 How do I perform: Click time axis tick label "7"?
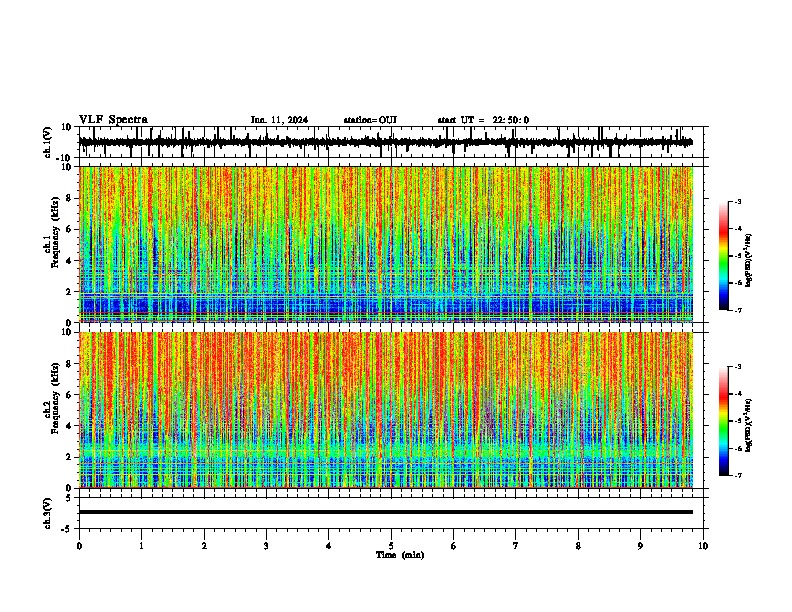516,546
